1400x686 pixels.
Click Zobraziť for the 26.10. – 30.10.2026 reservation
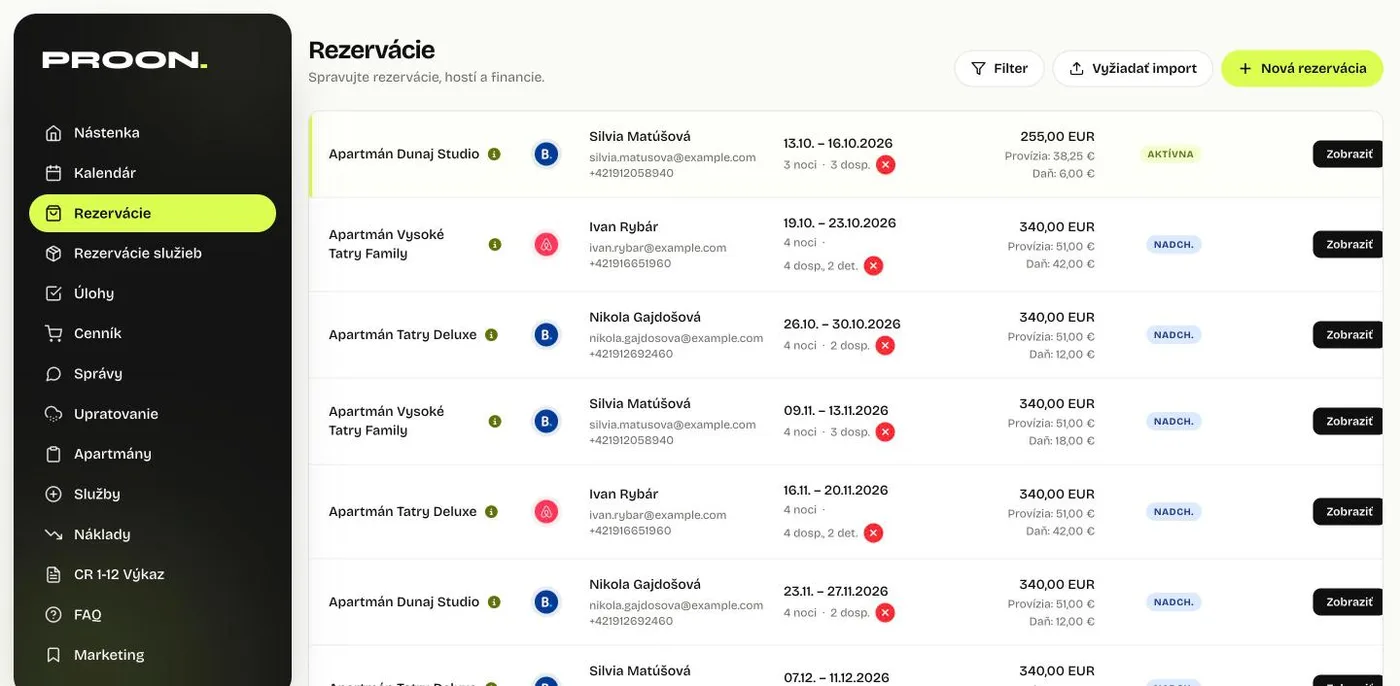pos(1349,334)
